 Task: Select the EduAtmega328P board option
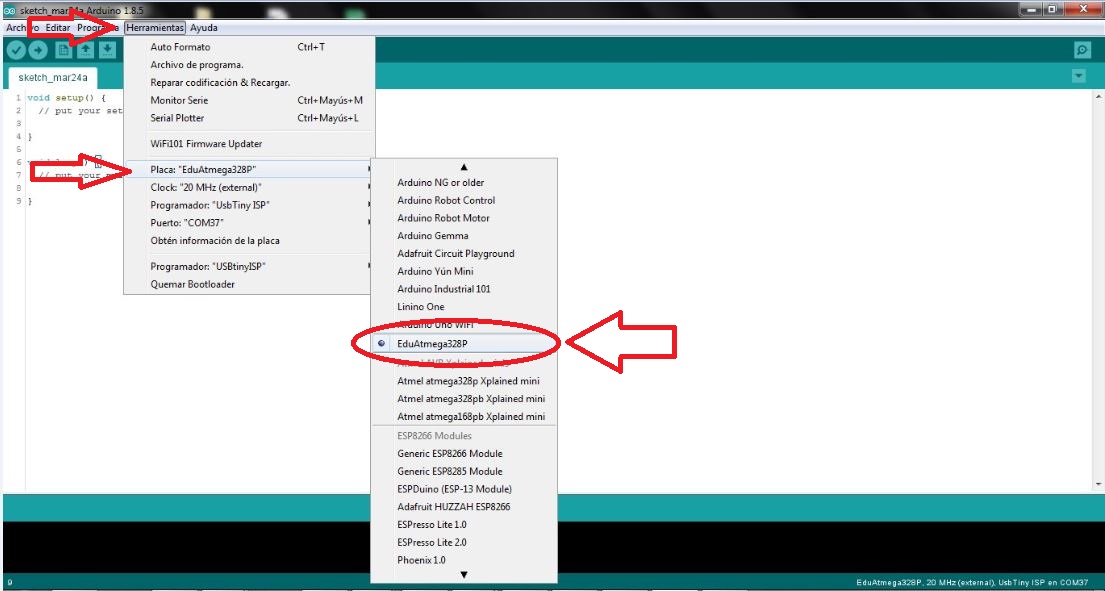coord(464,343)
